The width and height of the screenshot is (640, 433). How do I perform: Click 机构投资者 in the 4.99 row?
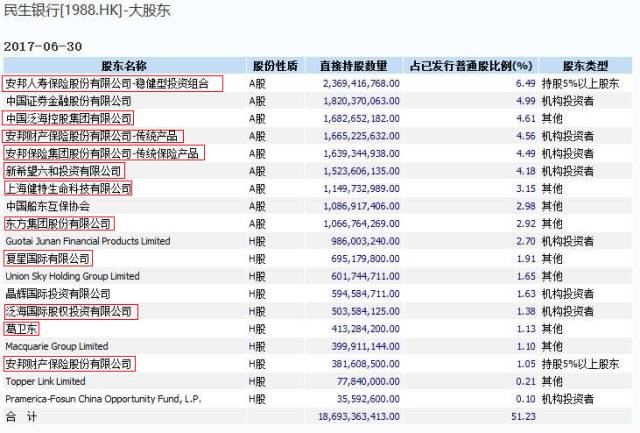point(568,101)
